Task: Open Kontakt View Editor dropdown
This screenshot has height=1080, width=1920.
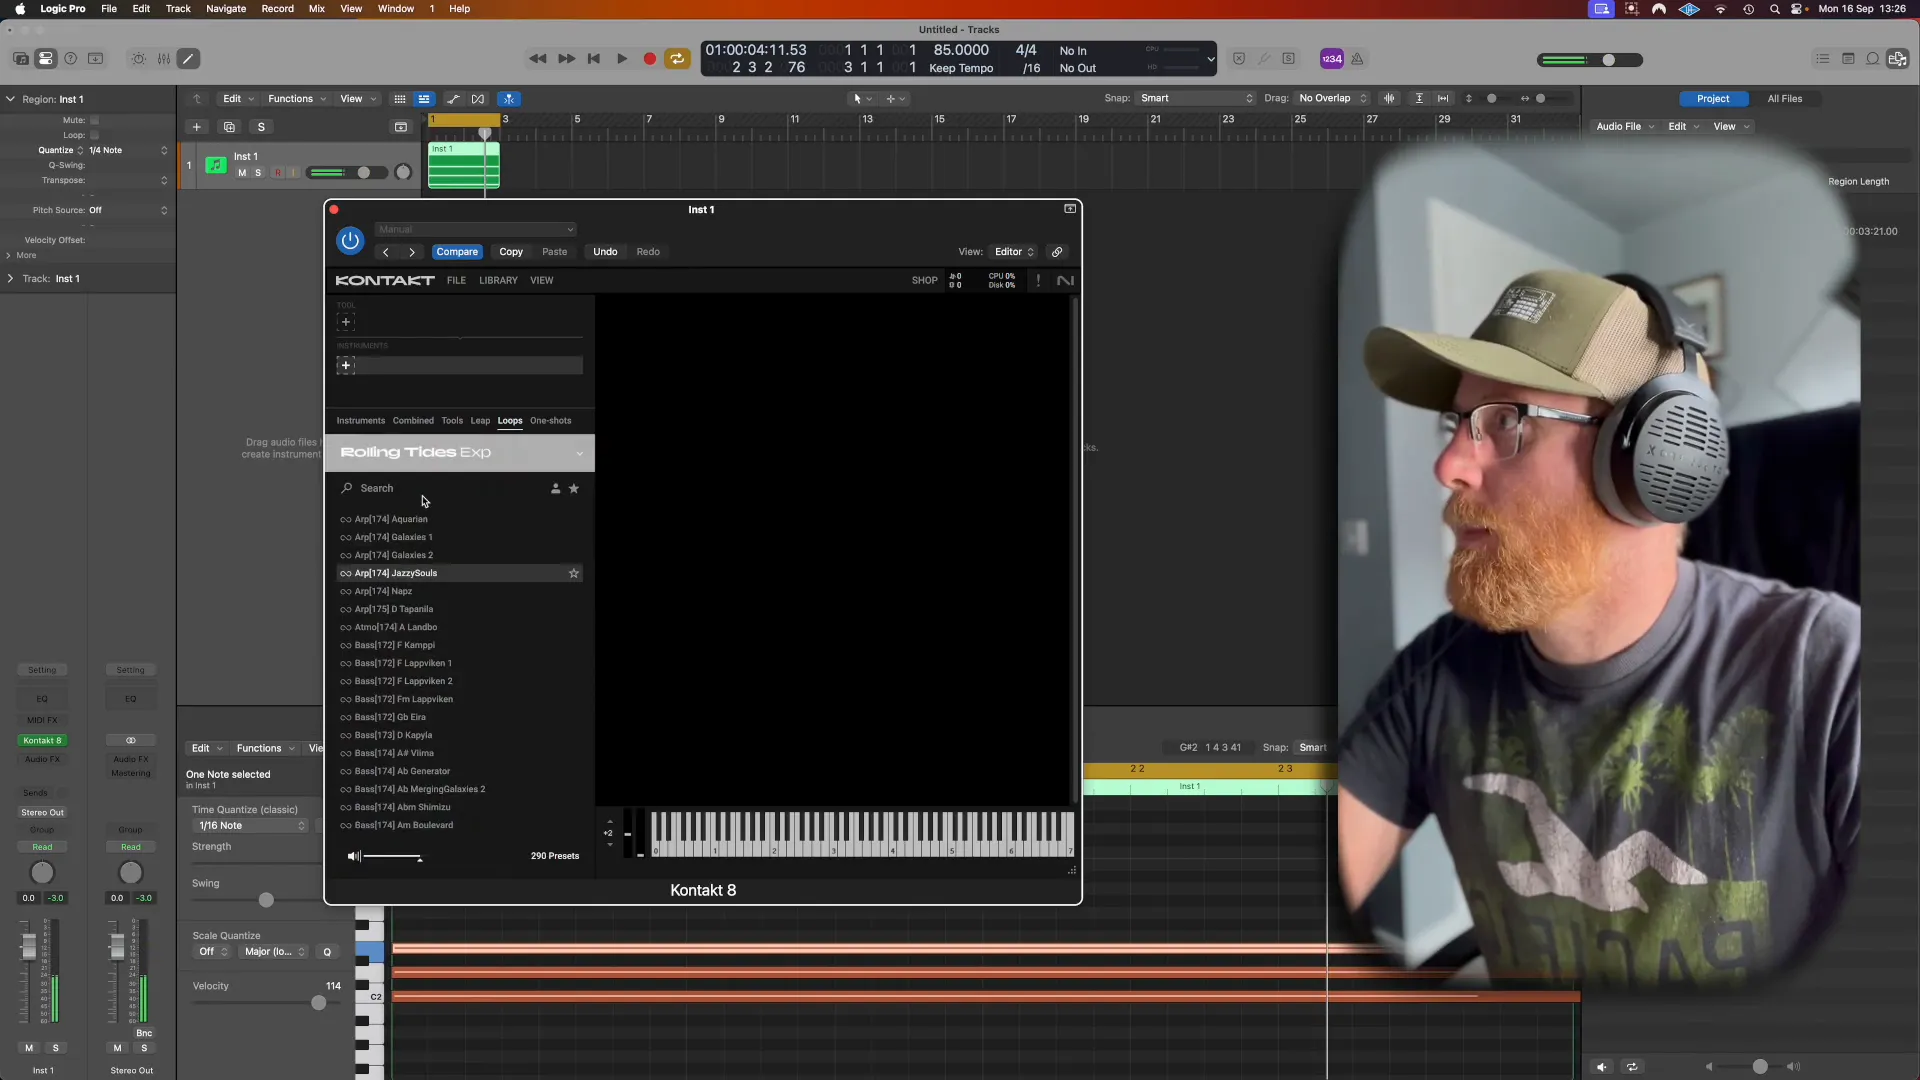Action: pos(1014,252)
